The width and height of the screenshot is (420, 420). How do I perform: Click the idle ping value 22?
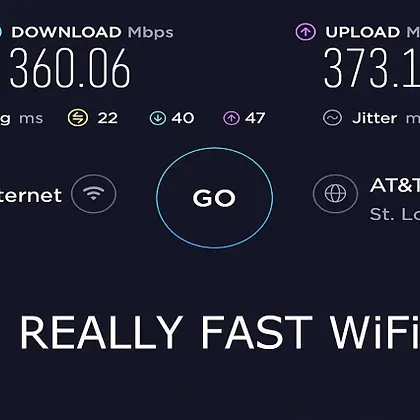pos(108,118)
